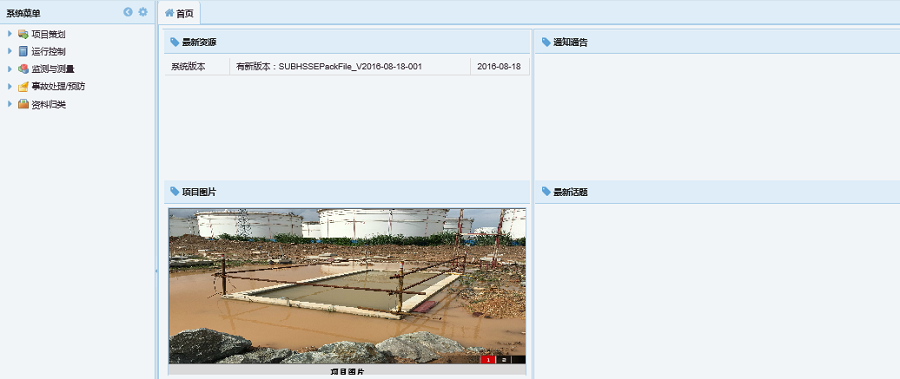Show slide 1 using red indicator
Screen dimensions: 900x379
pyautogui.click(x=488, y=359)
